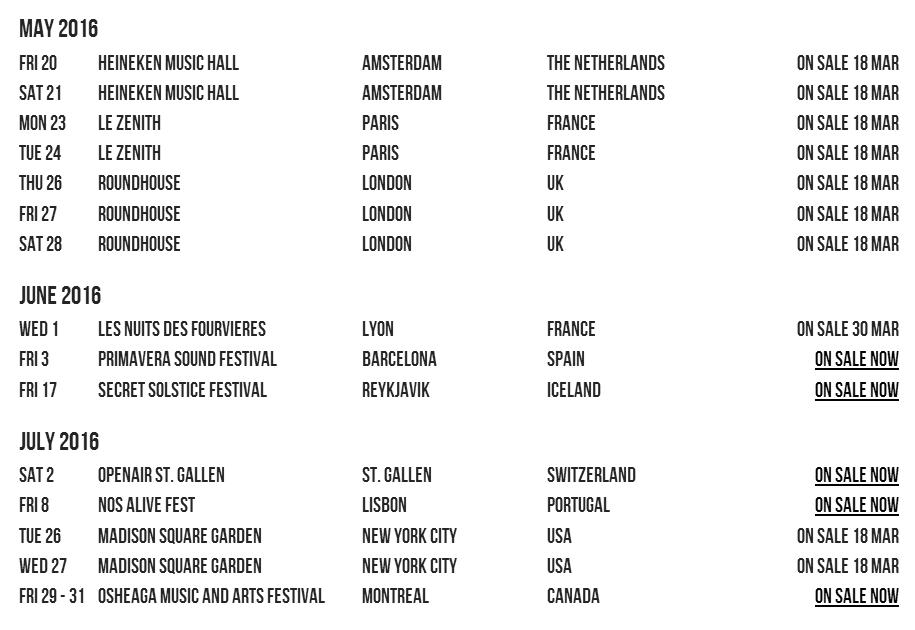The width and height of the screenshot is (915, 630).
Task: Click ON SALE NOW for Primavera Sound Festival
Action: (x=856, y=359)
